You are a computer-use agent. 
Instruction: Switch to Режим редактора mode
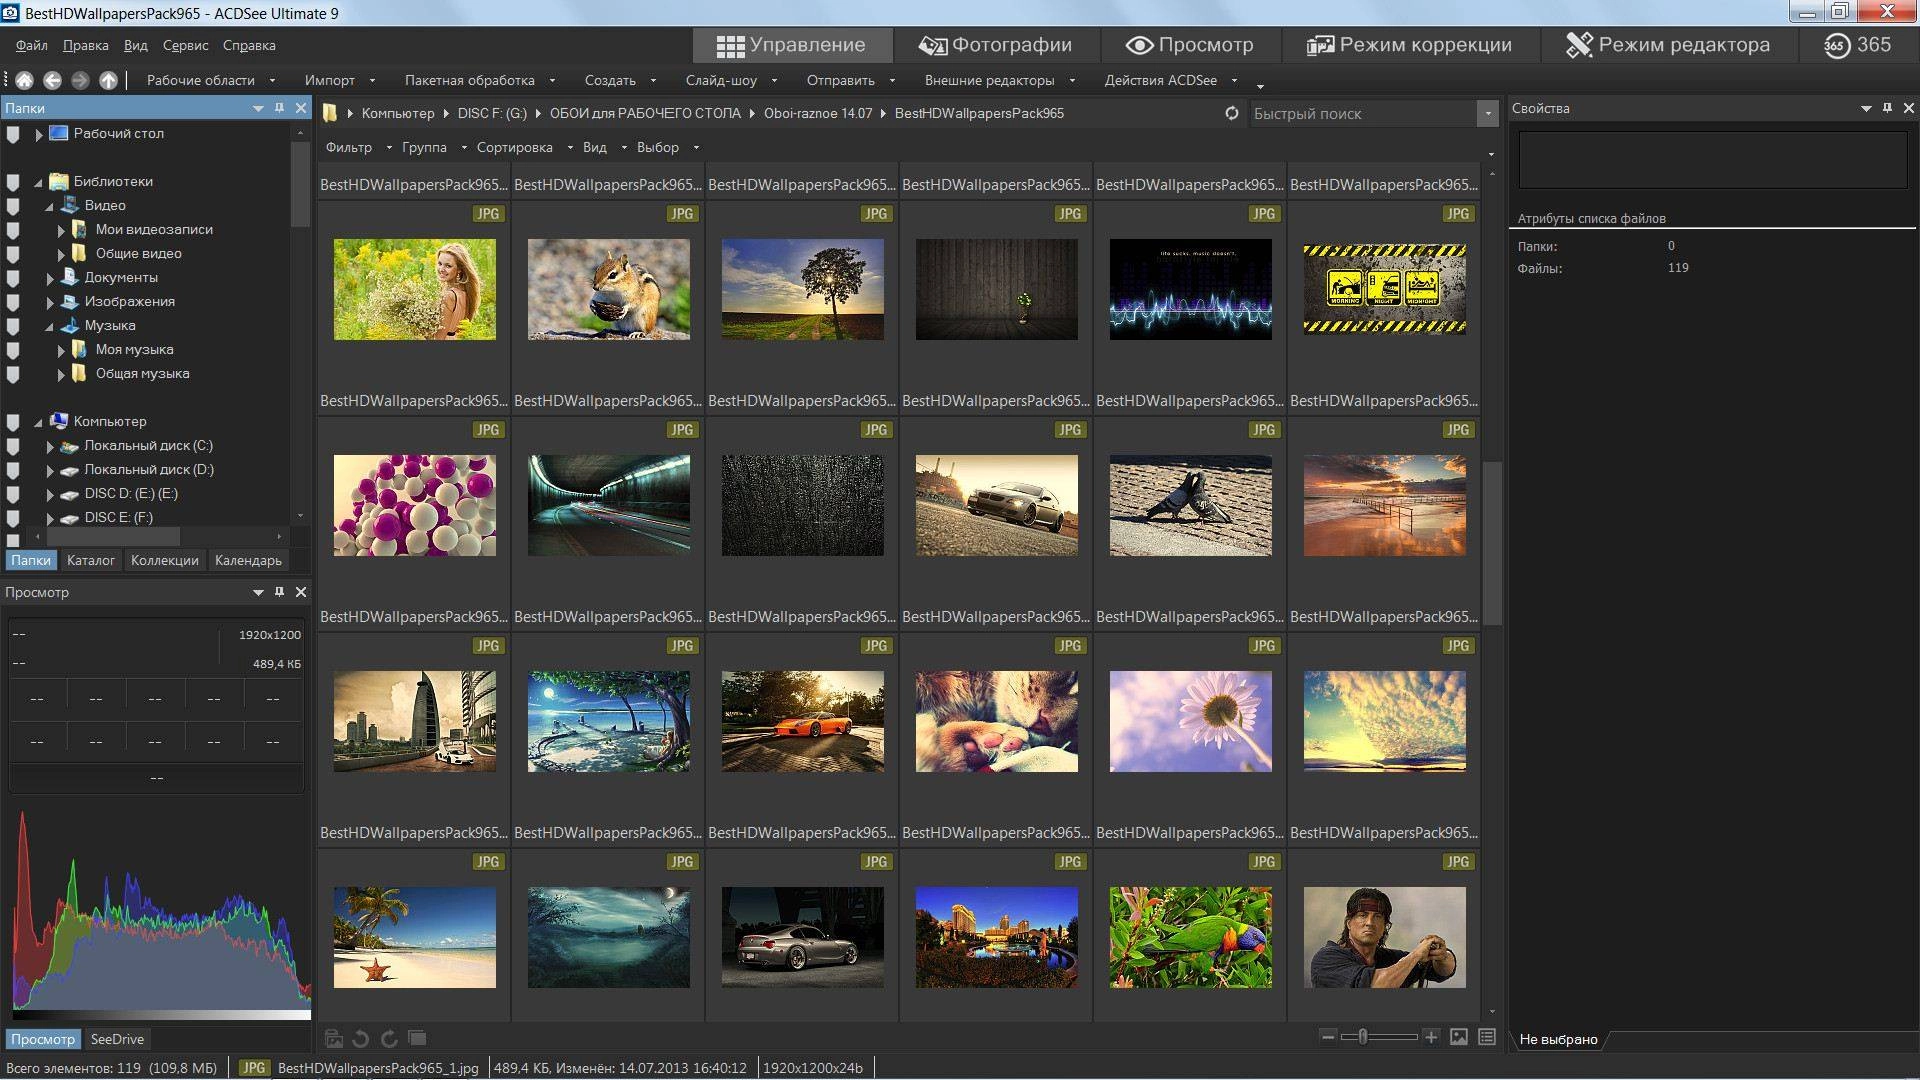click(x=1667, y=45)
